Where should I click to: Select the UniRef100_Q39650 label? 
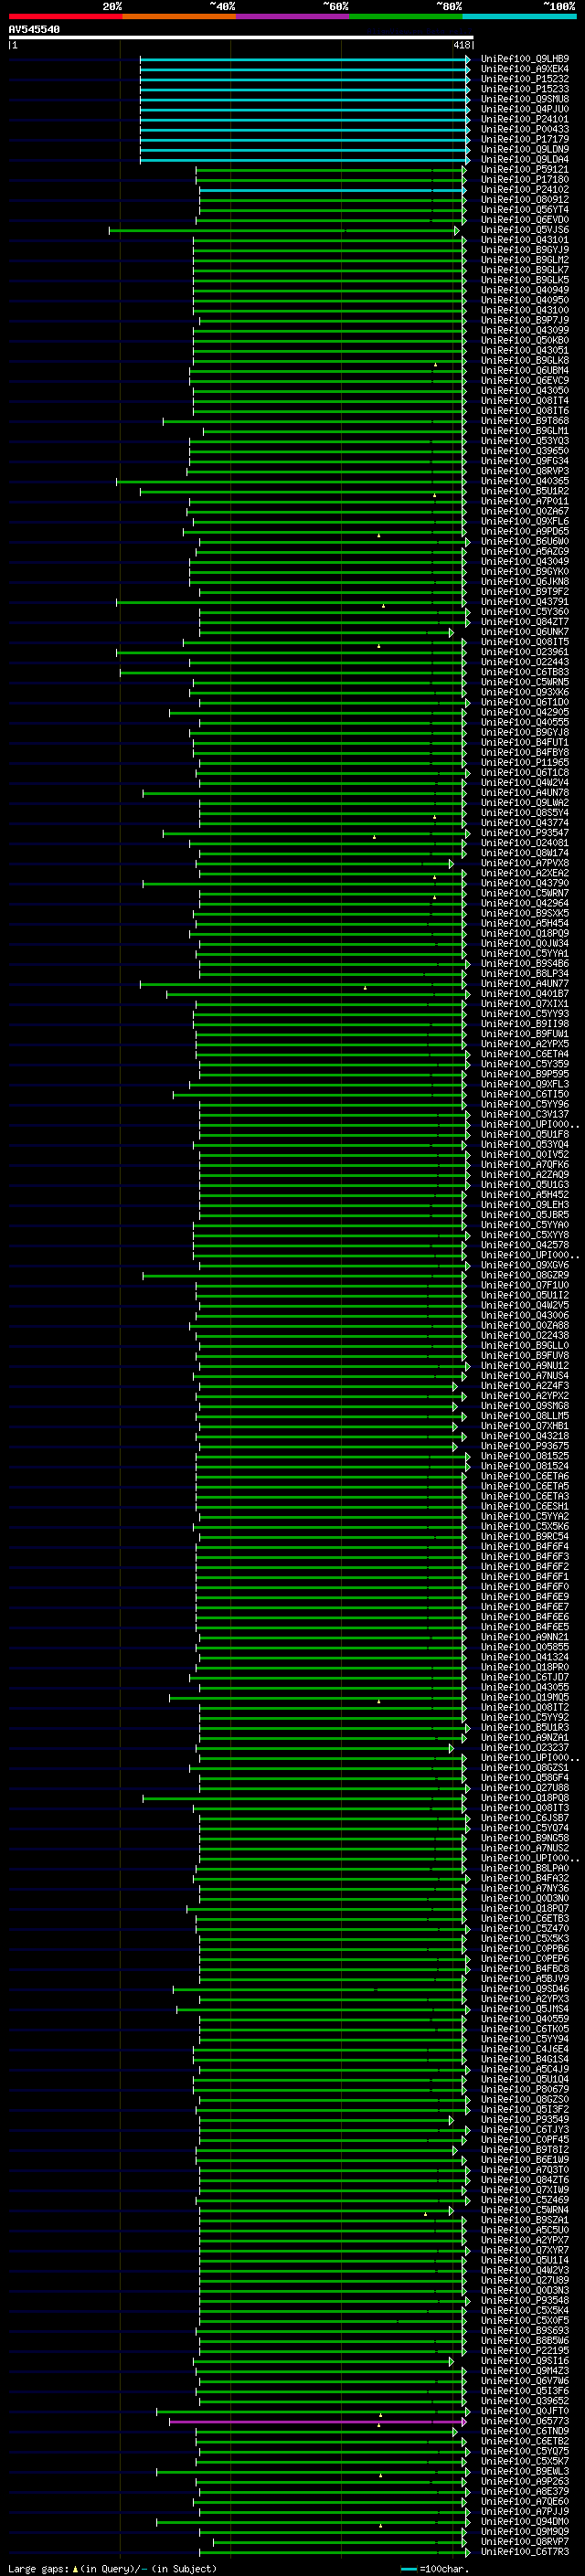525,451
